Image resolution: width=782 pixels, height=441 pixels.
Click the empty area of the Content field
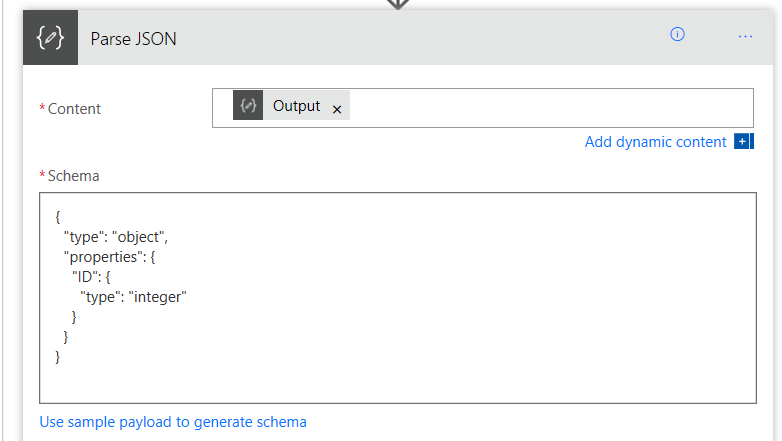click(x=551, y=108)
